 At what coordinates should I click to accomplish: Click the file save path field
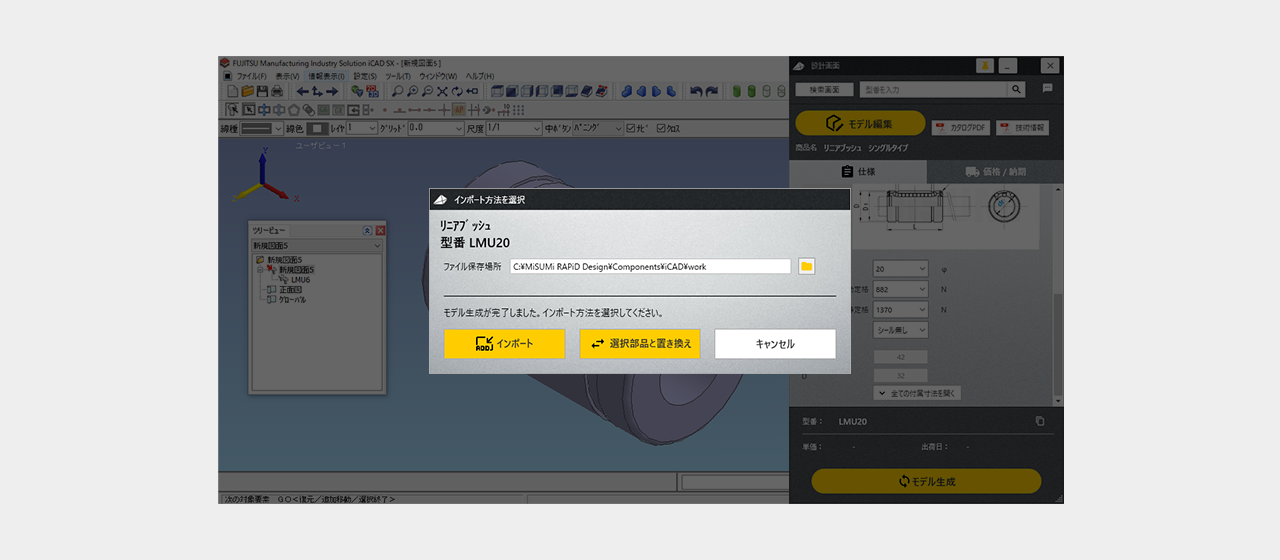650,267
